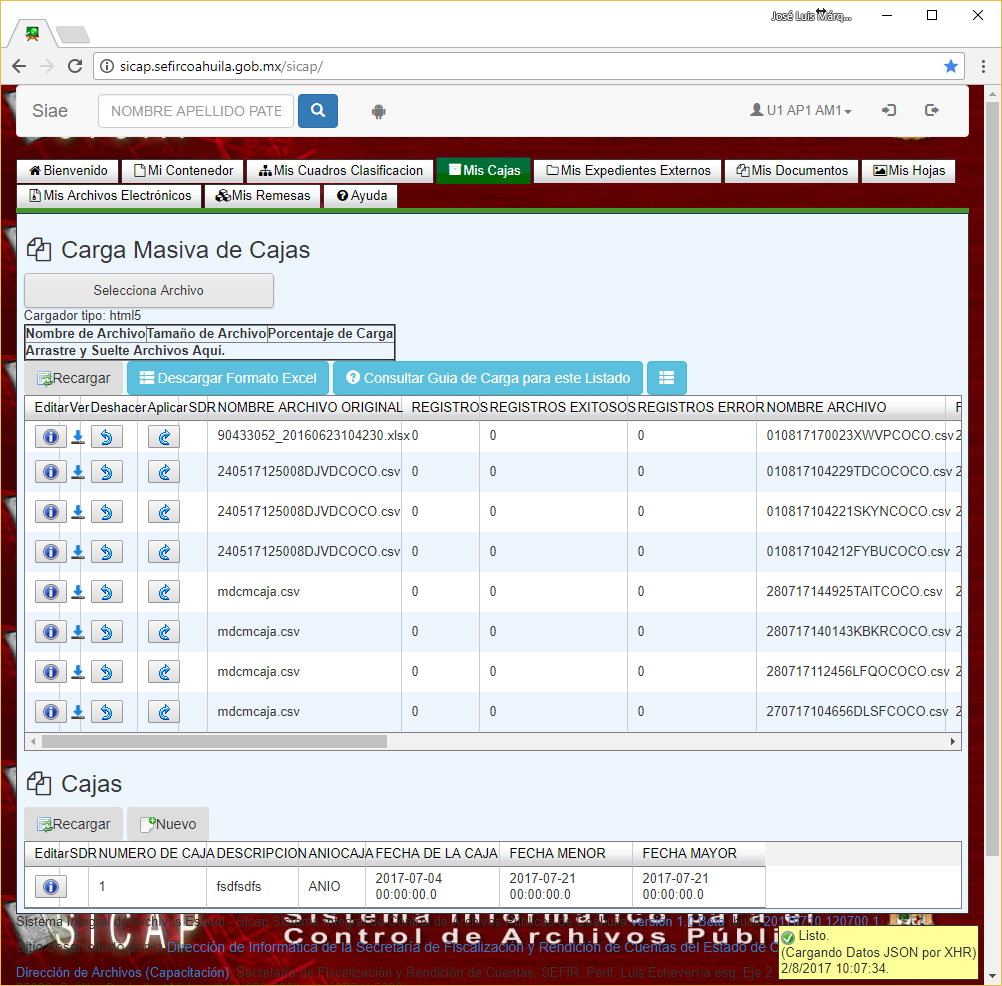Click the Android icon in navbar
Image resolution: width=1002 pixels, height=986 pixels.
pyautogui.click(x=378, y=111)
